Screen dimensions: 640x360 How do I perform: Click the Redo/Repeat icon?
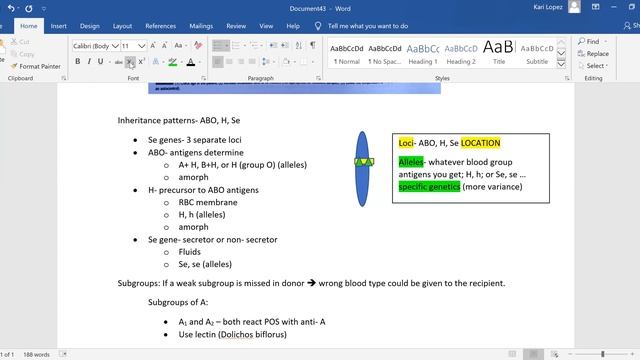click(x=29, y=8)
